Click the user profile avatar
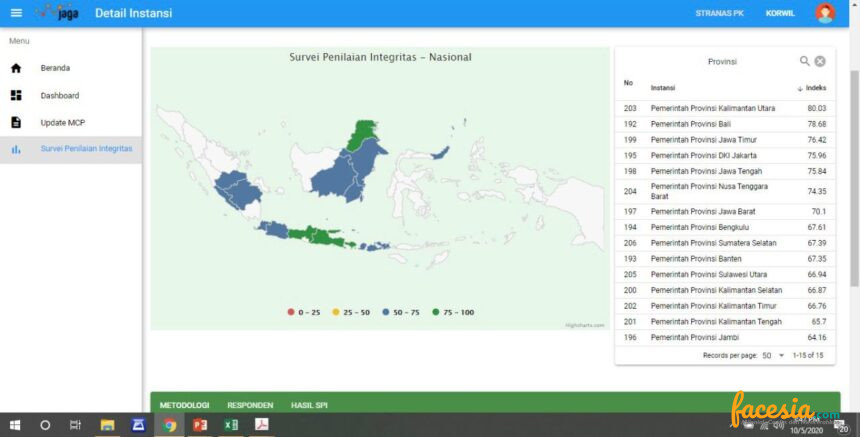Screen dimensions: 860x437 [825, 13]
